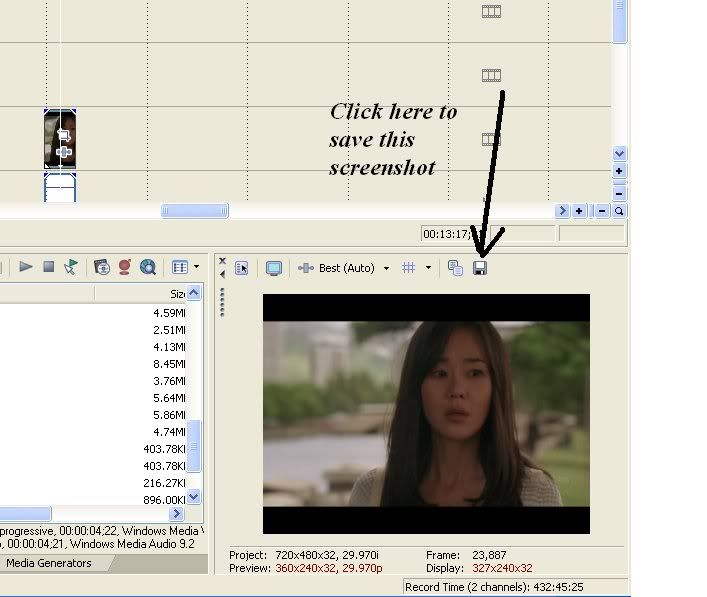Open Capture Video tool
Image resolution: width=707 pixels, height=597 pixels.
102,267
